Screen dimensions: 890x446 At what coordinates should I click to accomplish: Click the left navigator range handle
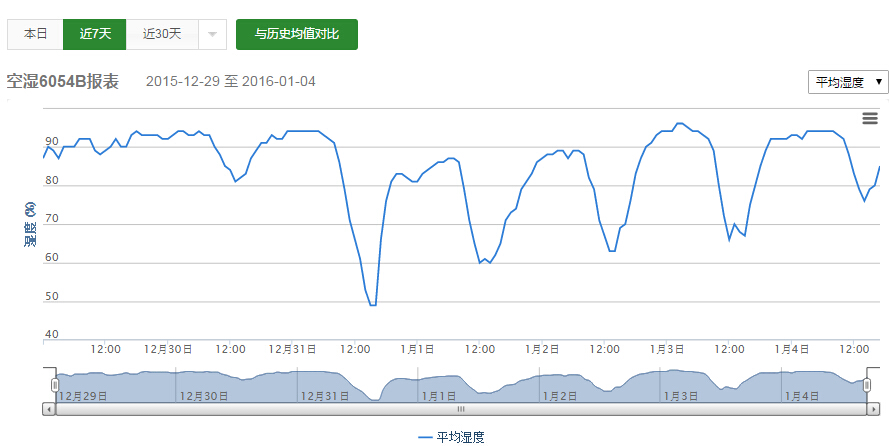click(x=56, y=385)
